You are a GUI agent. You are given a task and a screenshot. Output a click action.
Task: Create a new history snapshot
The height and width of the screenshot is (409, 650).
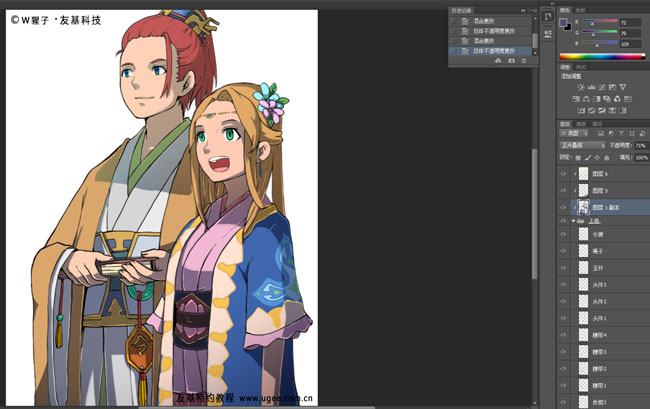click(x=512, y=61)
